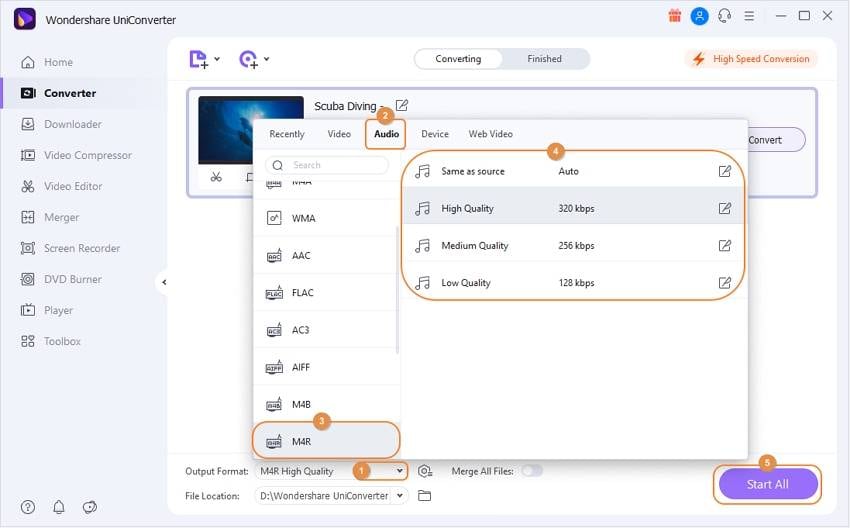Expand the add files dropdown arrow
850x528 pixels.
tap(217, 59)
